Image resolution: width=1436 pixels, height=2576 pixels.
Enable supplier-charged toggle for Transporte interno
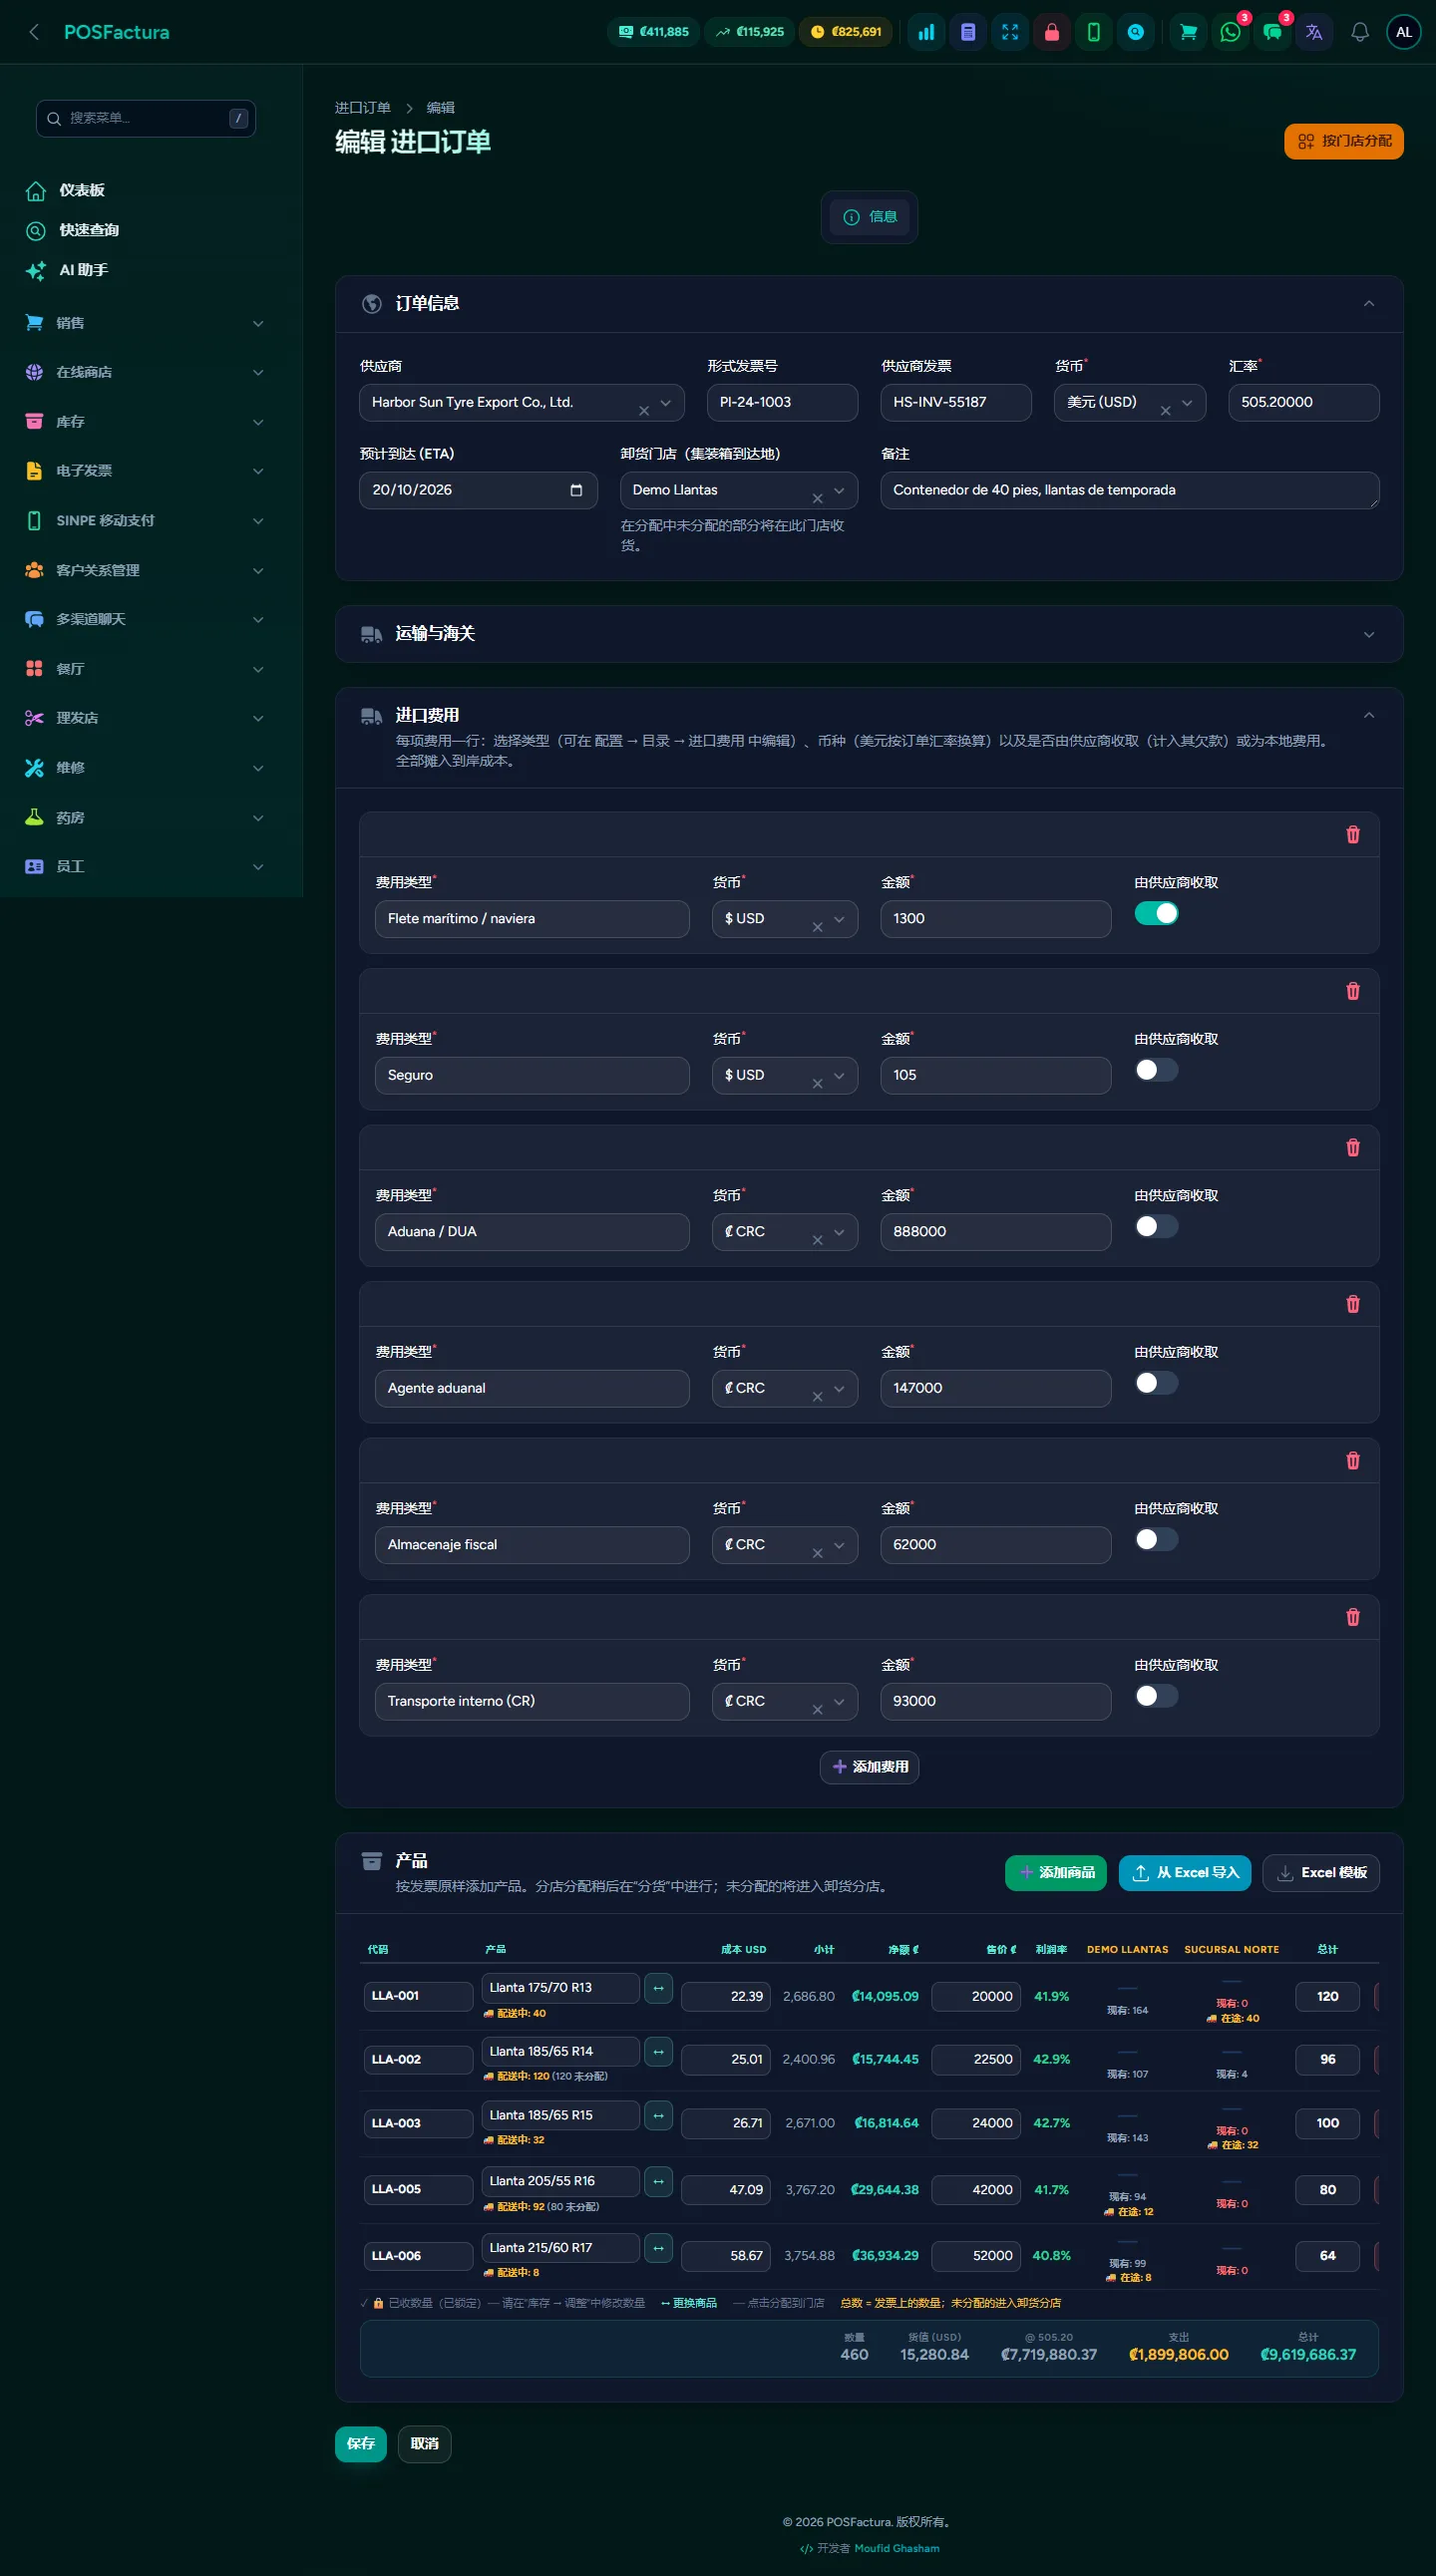click(1156, 1696)
